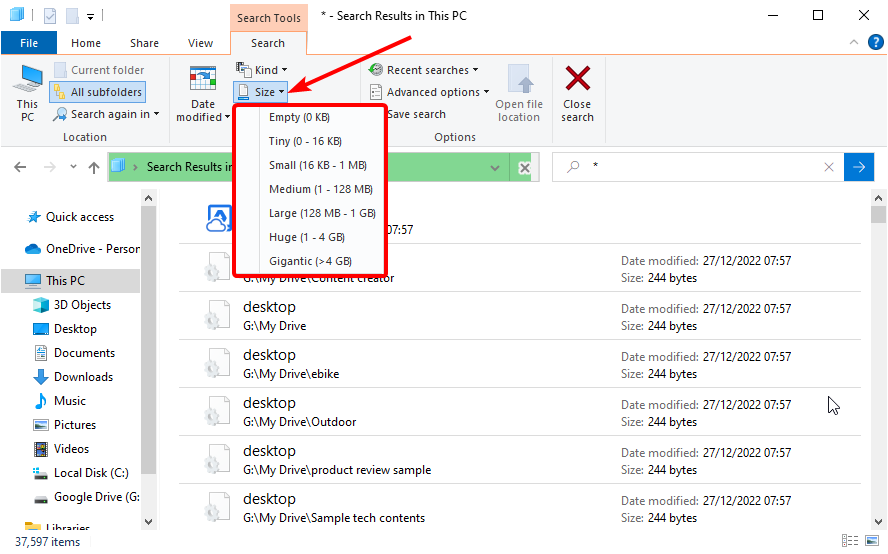Select the Search ribbon tab
Image resolution: width=888 pixels, height=554 pixels.
[x=268, y=43]
